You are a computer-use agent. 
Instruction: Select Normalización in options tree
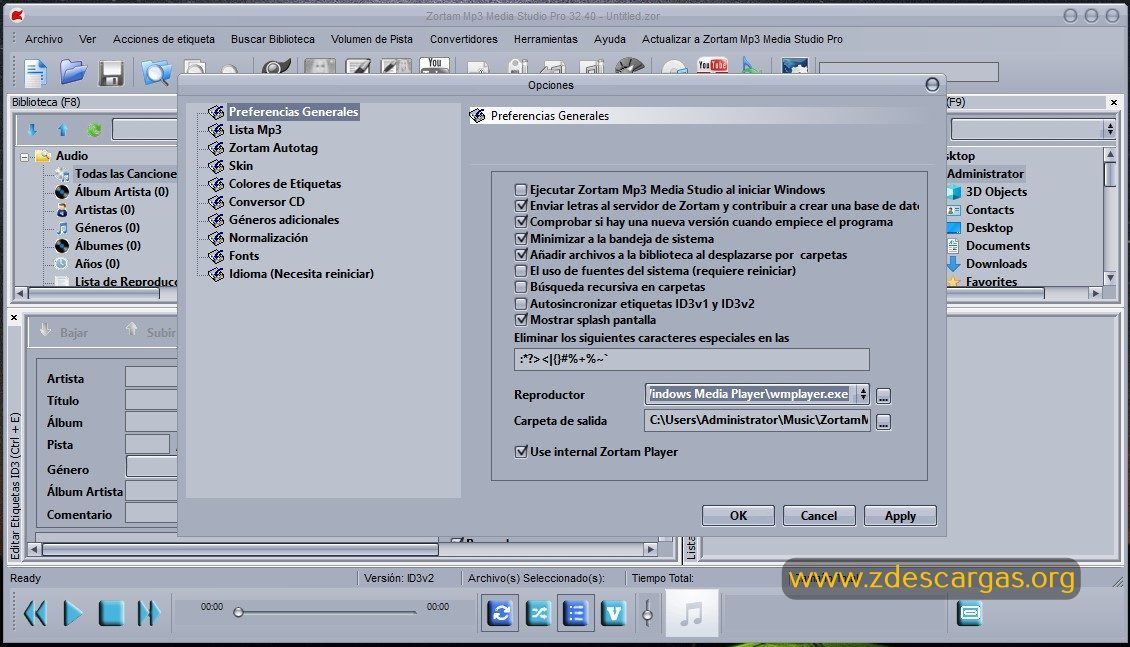[x=268, y=238]
